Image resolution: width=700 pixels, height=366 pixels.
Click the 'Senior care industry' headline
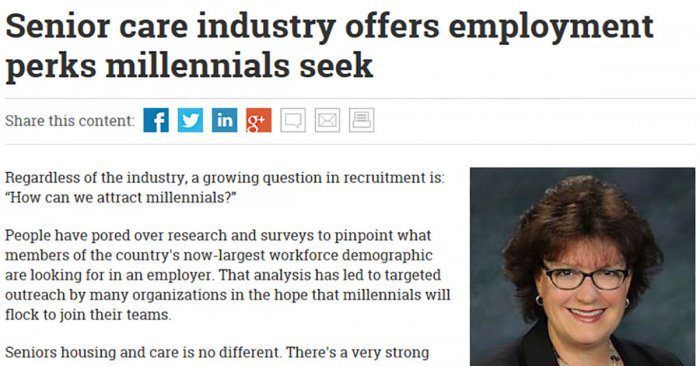329,46
